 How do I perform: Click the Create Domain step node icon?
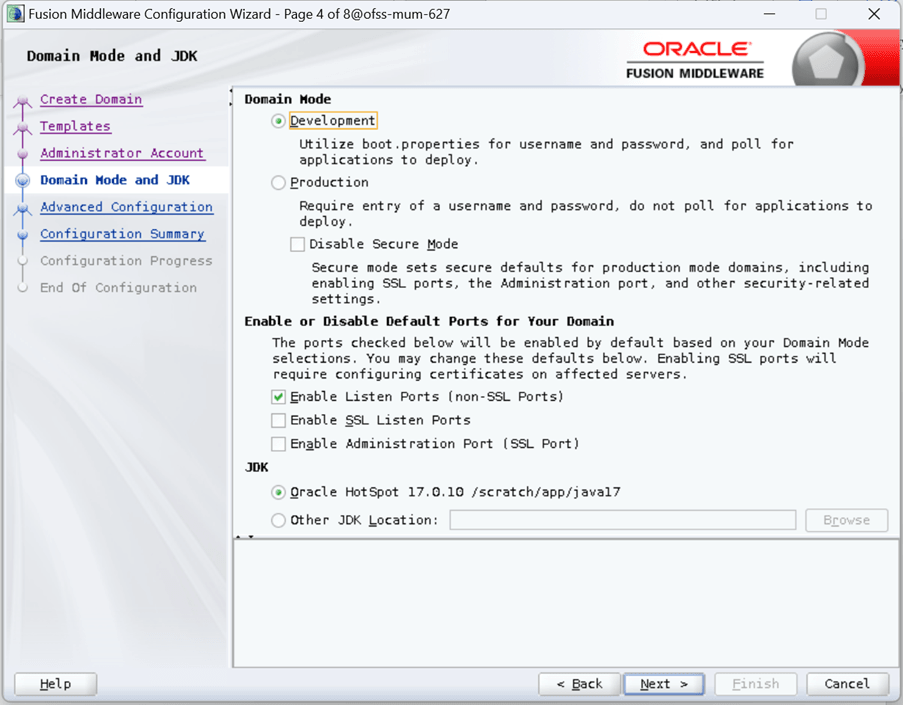click(23, 100)
